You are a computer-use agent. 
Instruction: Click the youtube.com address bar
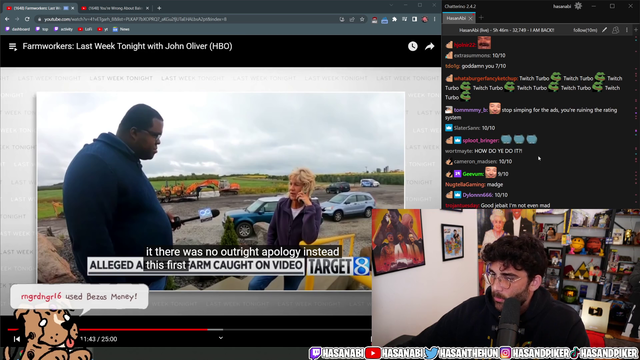tap(188, 19)
